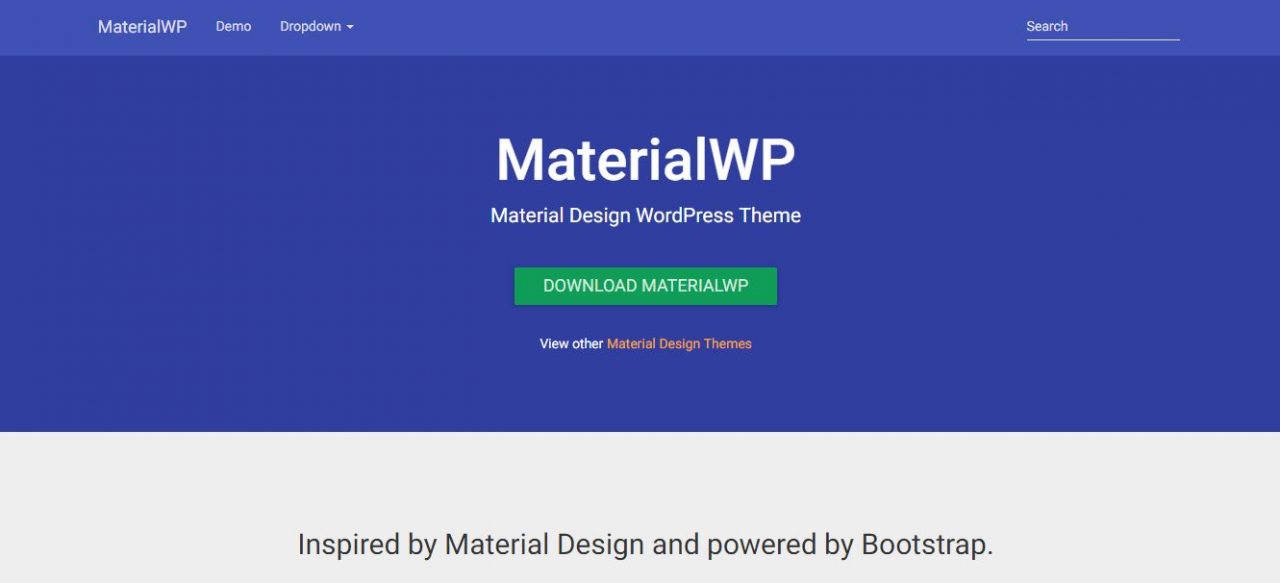Select the 'Material Design WordPress Theme' subtitle

pos(646,215)
